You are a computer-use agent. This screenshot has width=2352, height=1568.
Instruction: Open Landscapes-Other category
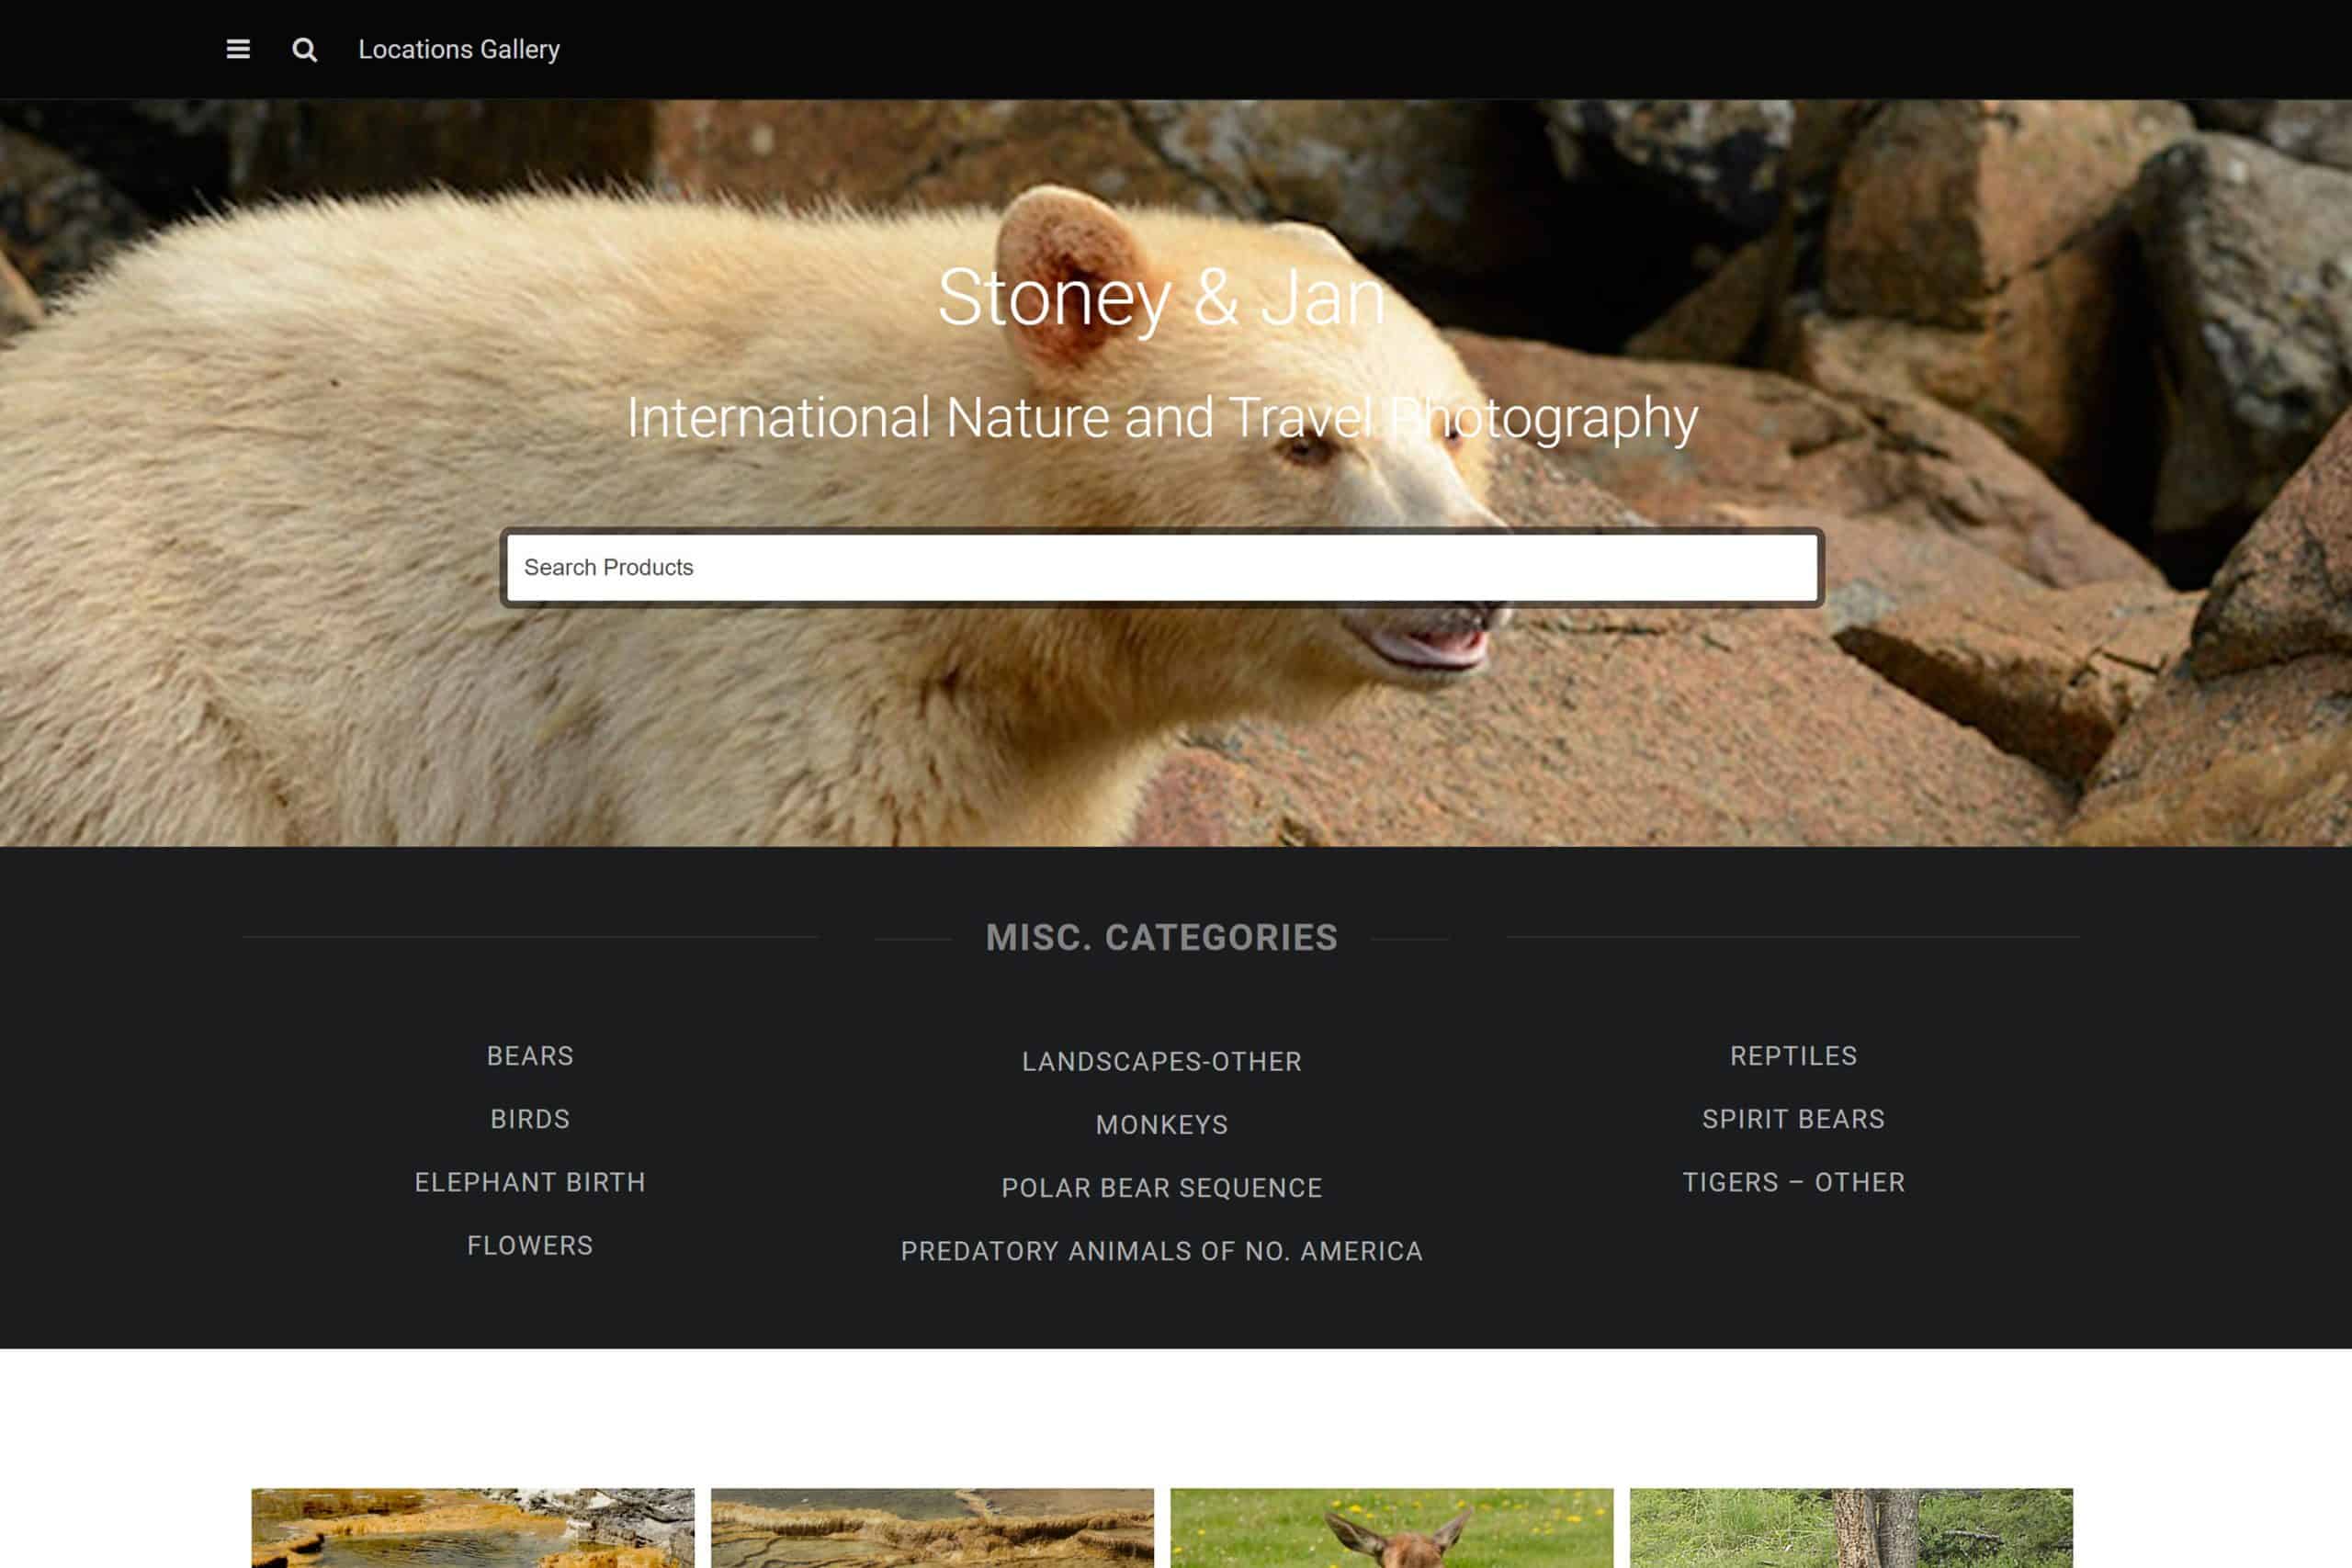click(x=1162, y=1061)
